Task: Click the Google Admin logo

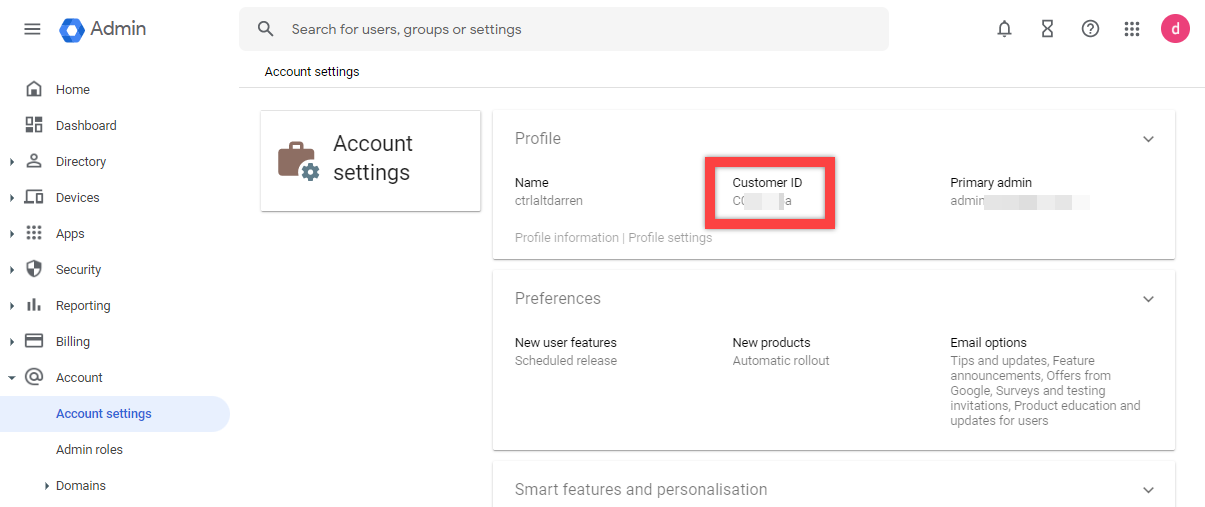Action: pyautogui.click(x=73, y=30)
